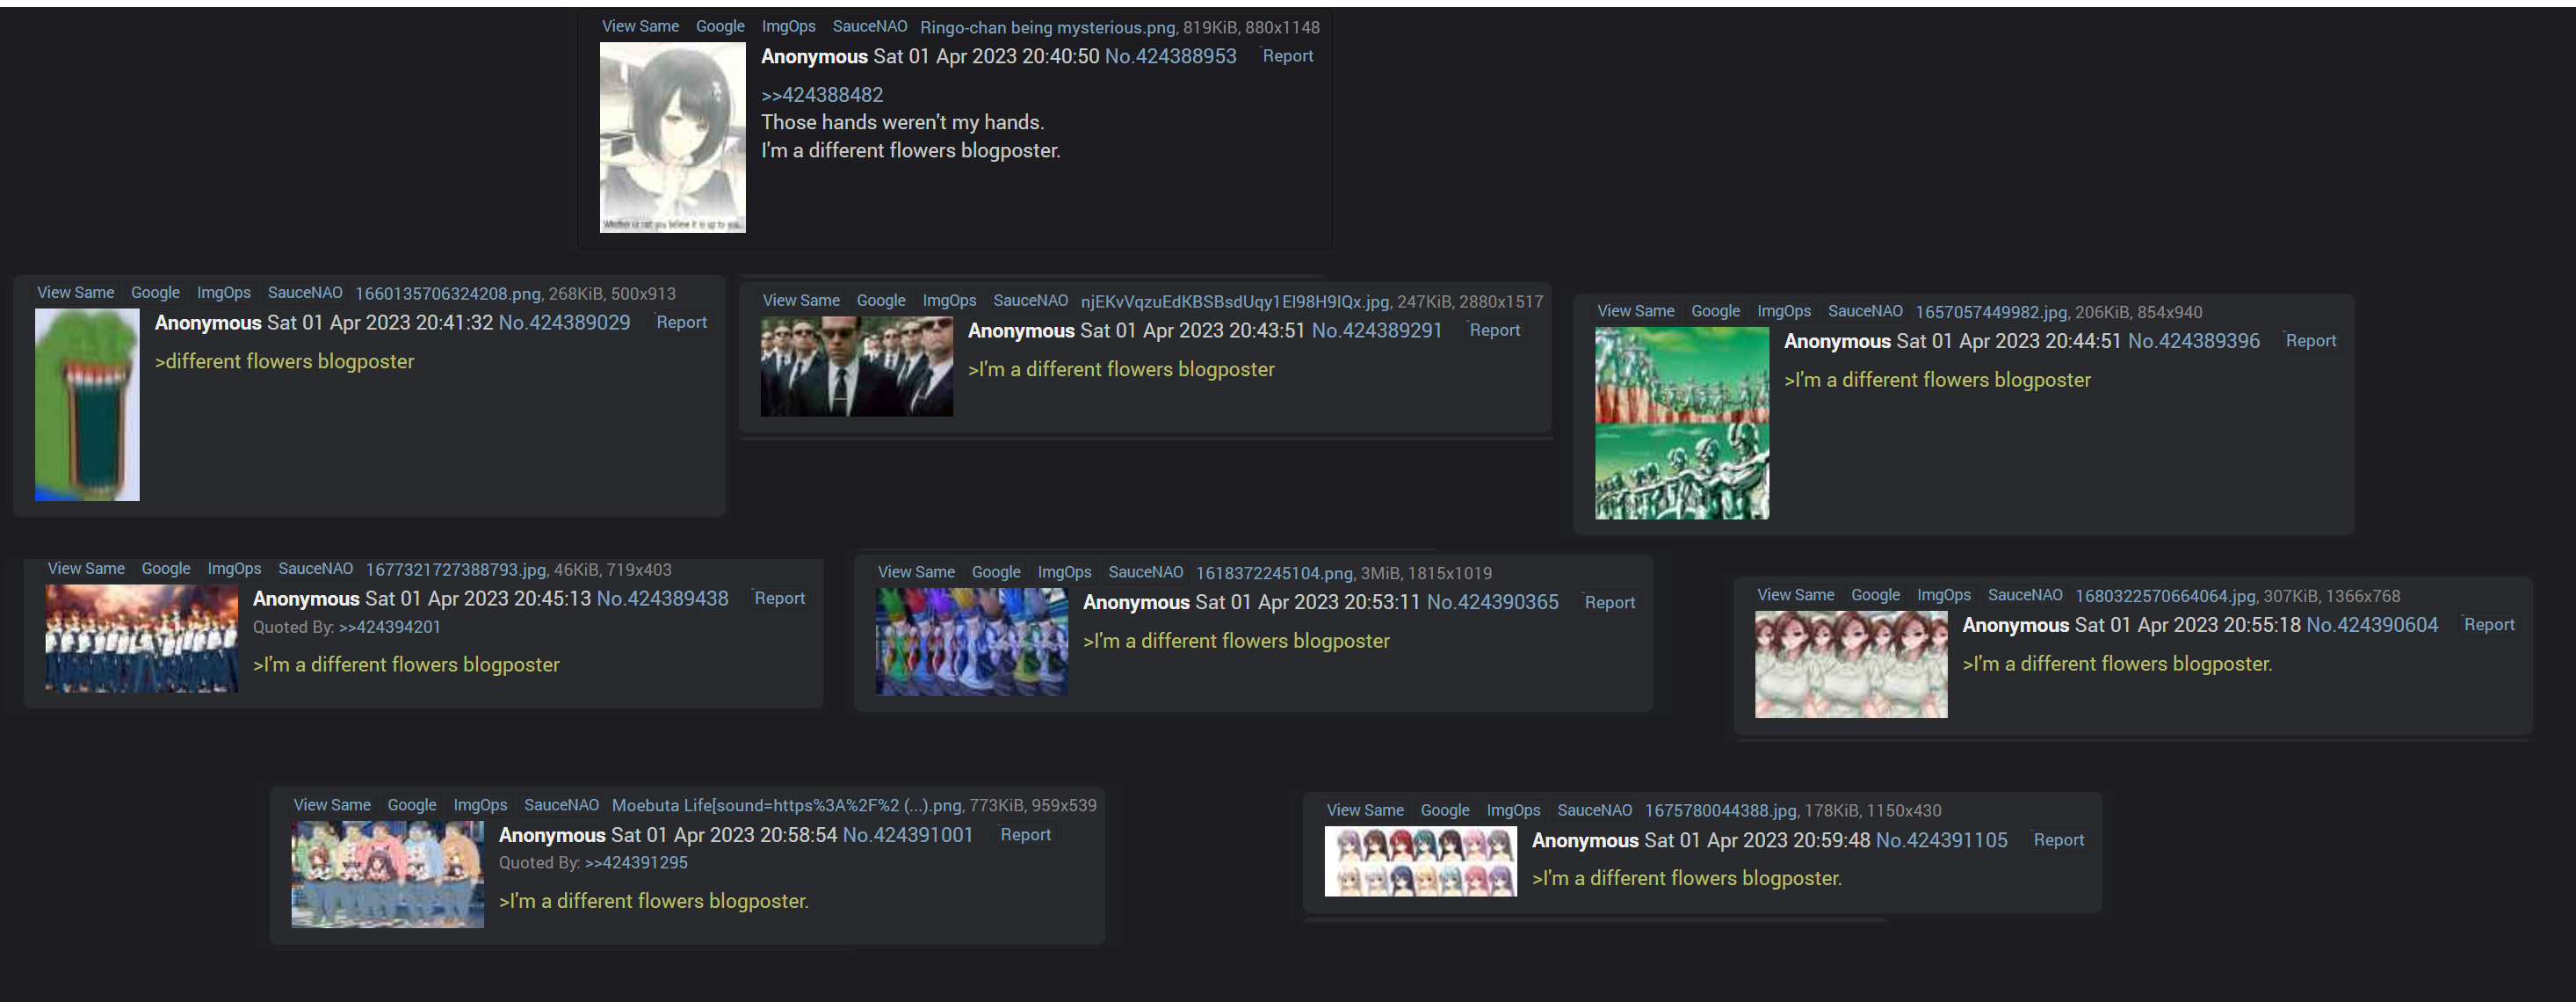Image resolution: width=2576 pixels, height=1002 pixels.
Task: Click post number No.424391001
Action: 907,834
